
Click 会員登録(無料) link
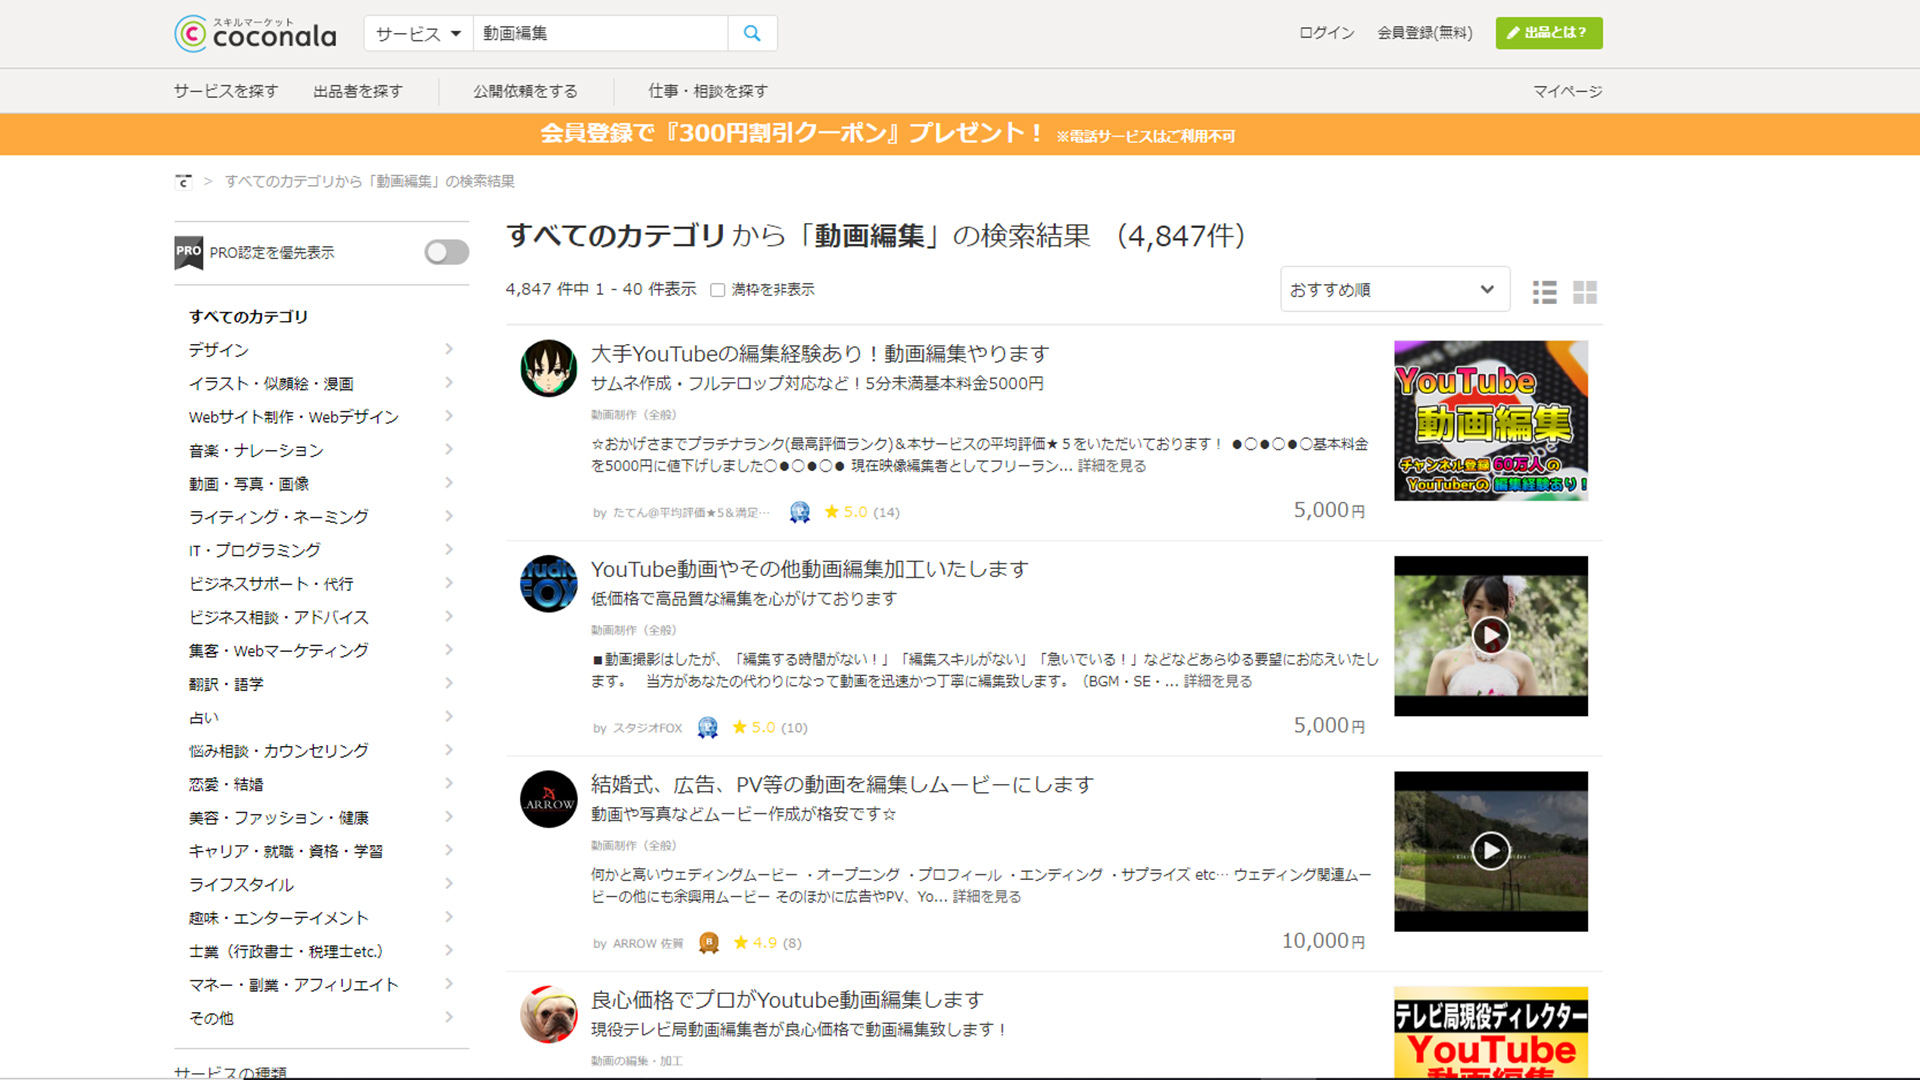[x=1424, y=33]
